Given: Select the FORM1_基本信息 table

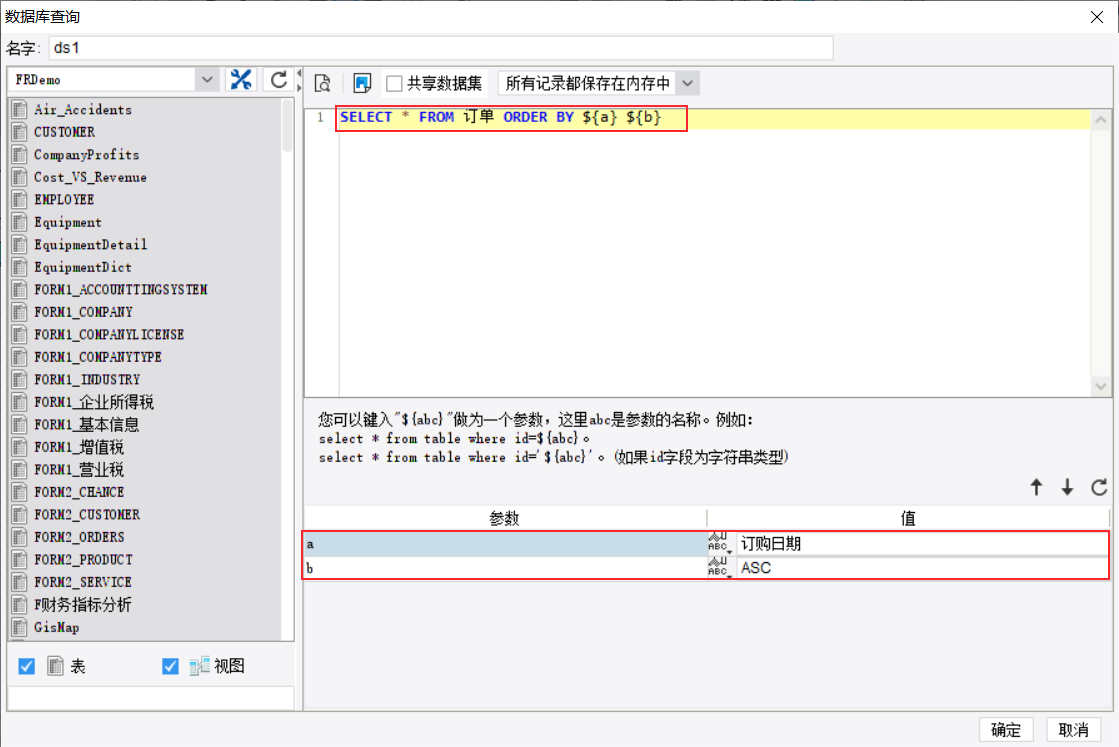Looking at the screenshot, I should pos(86,425).
